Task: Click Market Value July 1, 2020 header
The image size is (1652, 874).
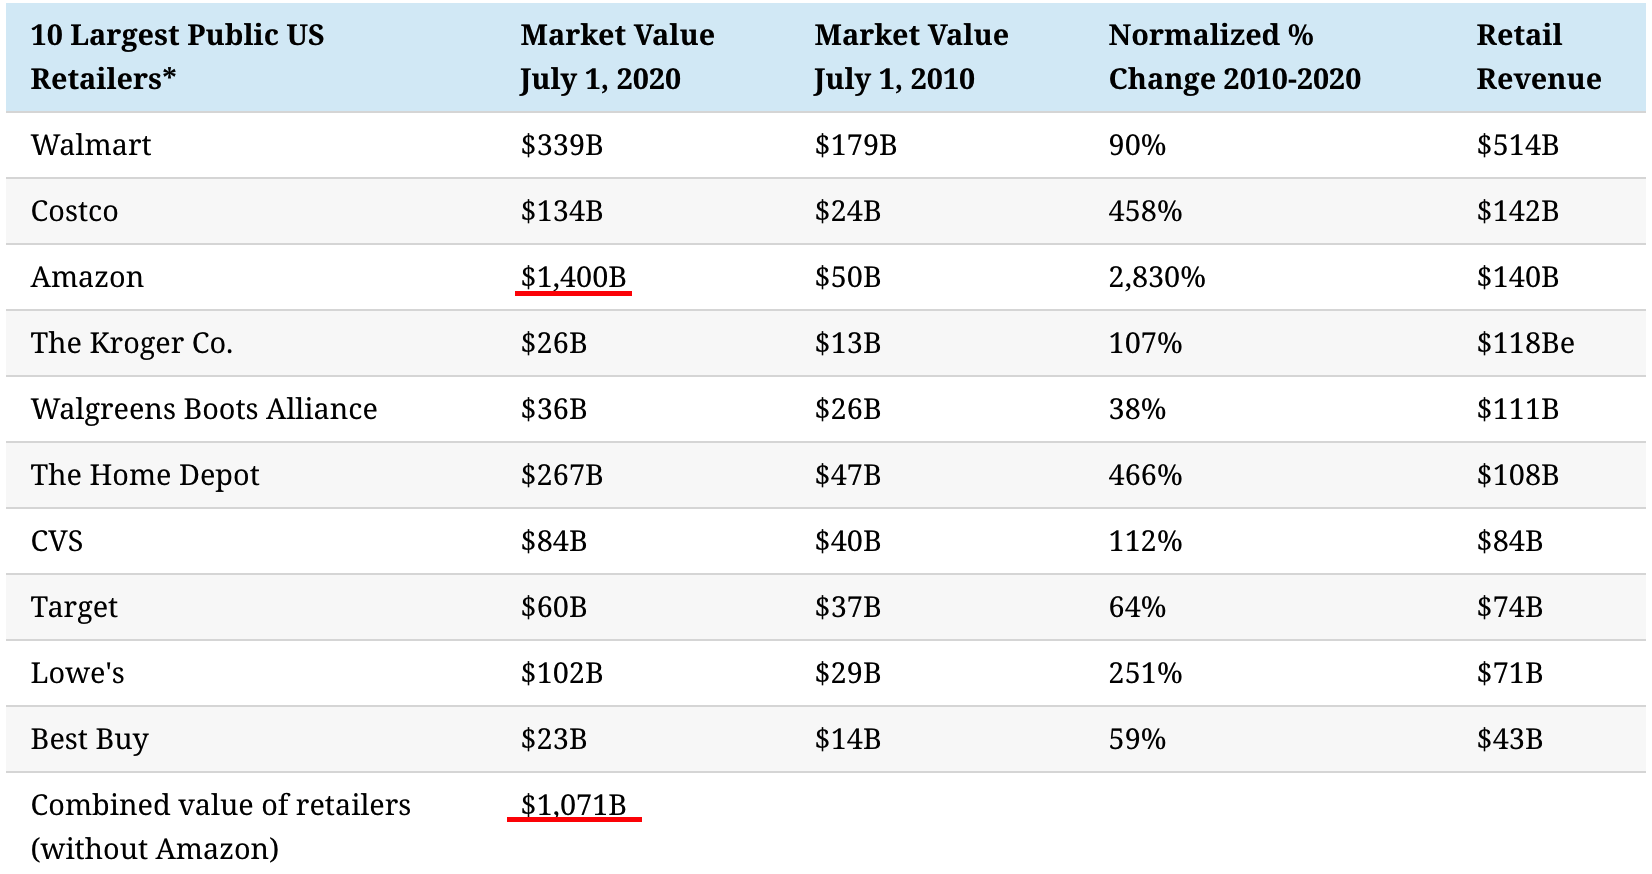Action: pyautogui.click(x=617, y=57)
